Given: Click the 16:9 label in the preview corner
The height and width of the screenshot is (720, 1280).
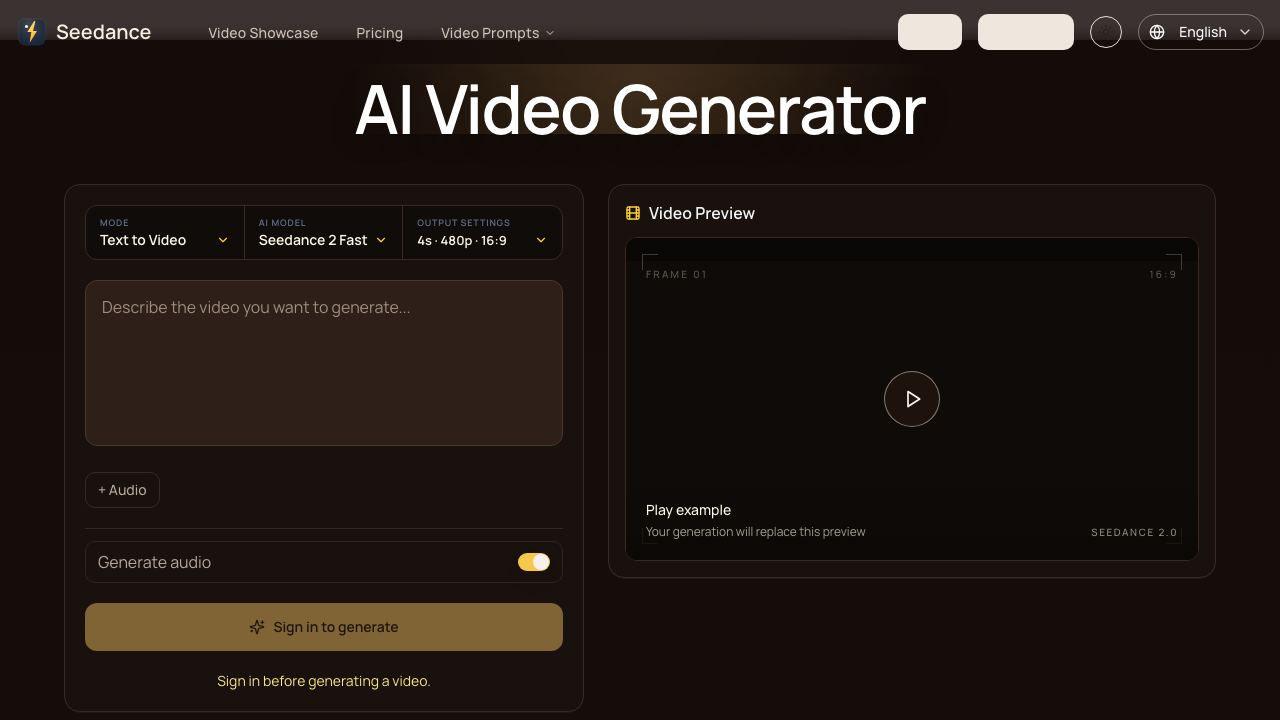Looking at the screenshot, I should click(1163, 274).
